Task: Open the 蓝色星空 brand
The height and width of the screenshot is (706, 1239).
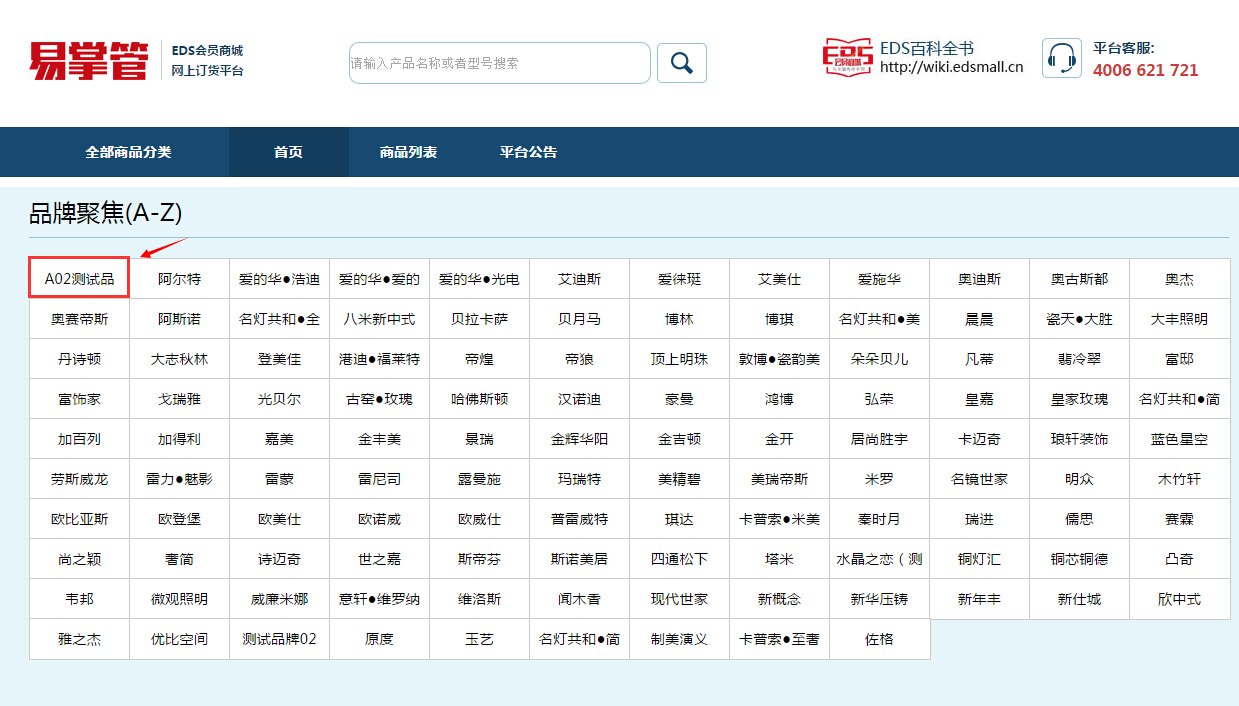Action: pyautogui.click(x=1180, y=439)
